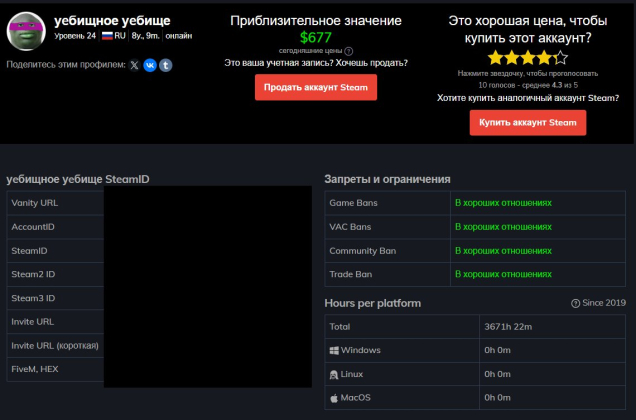The height and width of the screenshot is (420, 636).
Task: Click the Продать аккаунт Steam button
Action: 316,87
